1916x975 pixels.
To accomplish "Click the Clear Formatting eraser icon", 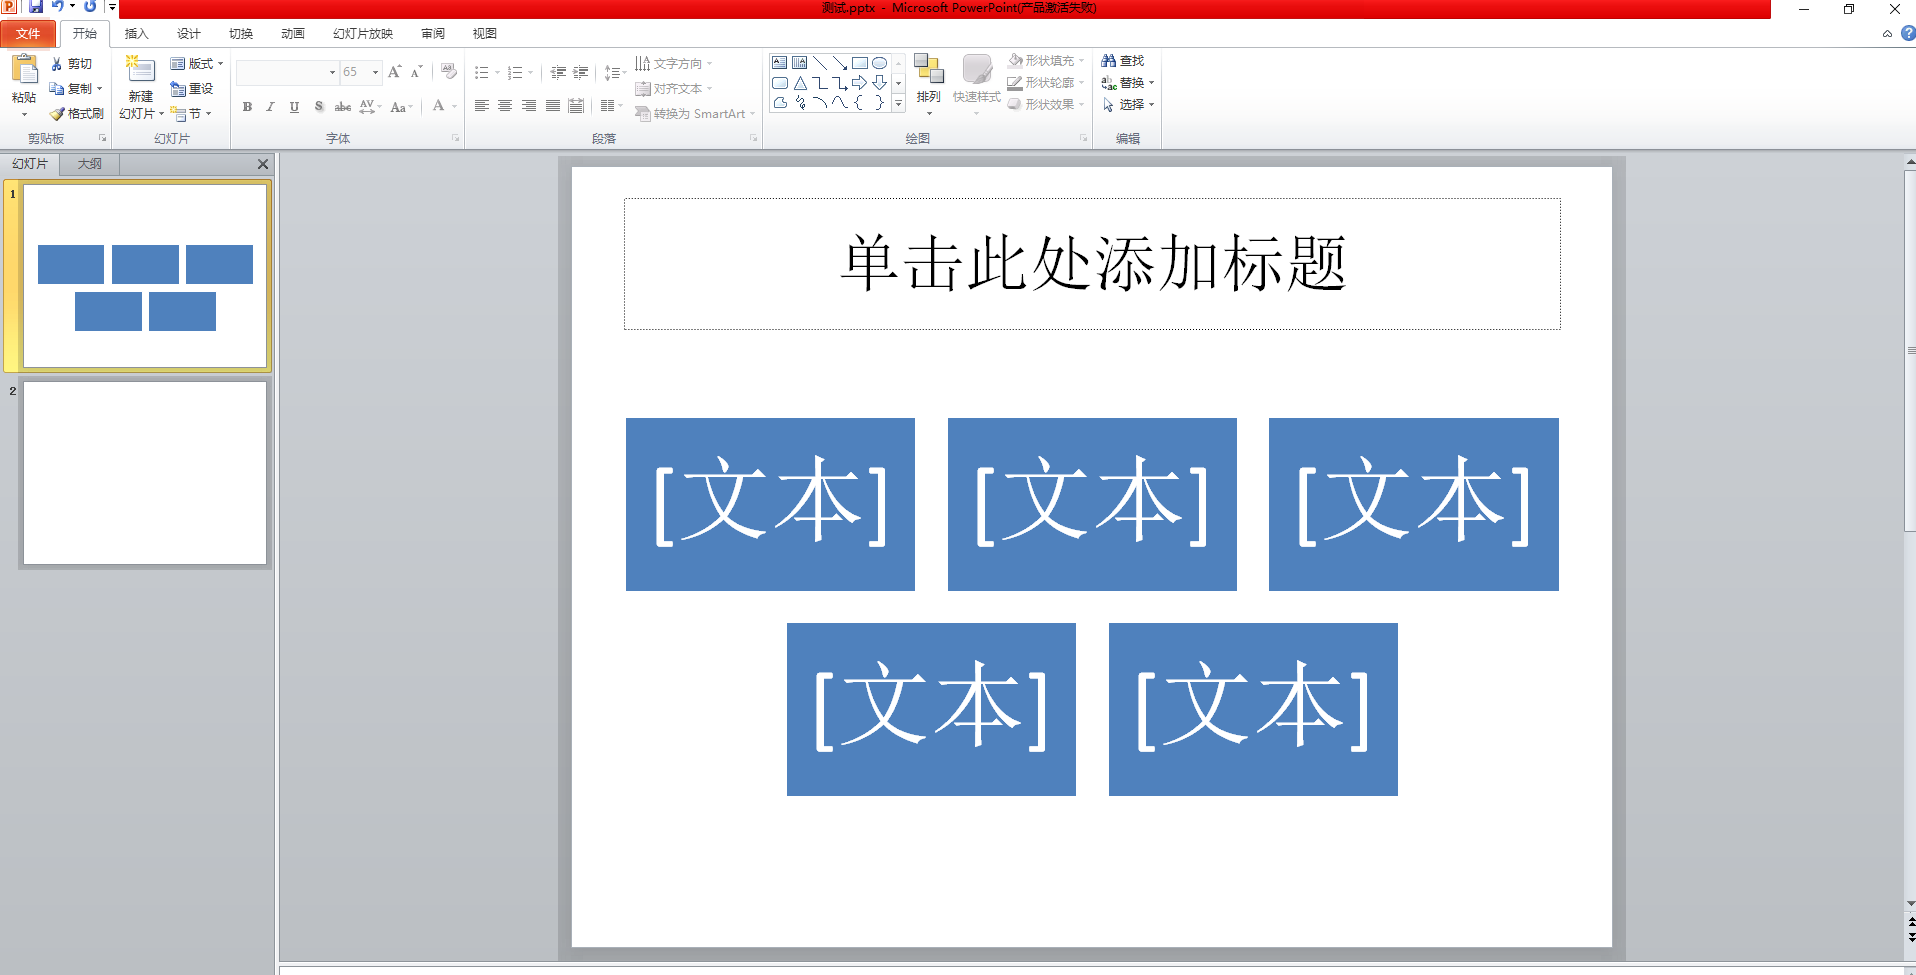I will point(449,72).
